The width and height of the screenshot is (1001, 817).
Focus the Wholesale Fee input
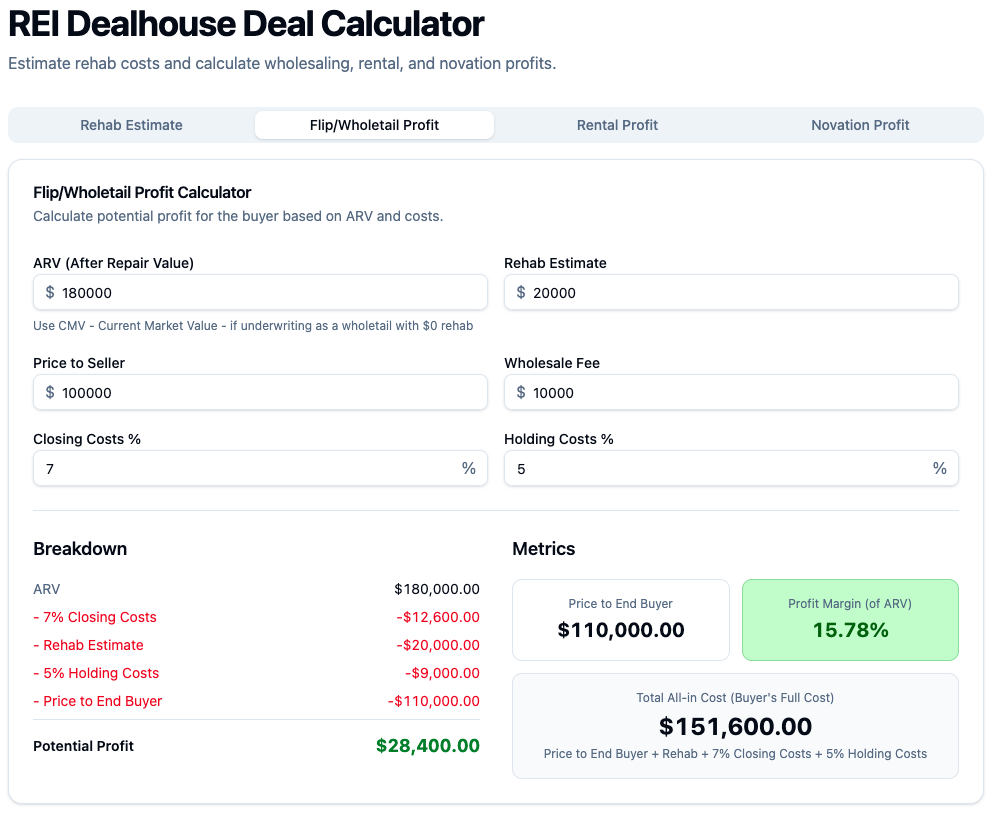pos(732,393)
